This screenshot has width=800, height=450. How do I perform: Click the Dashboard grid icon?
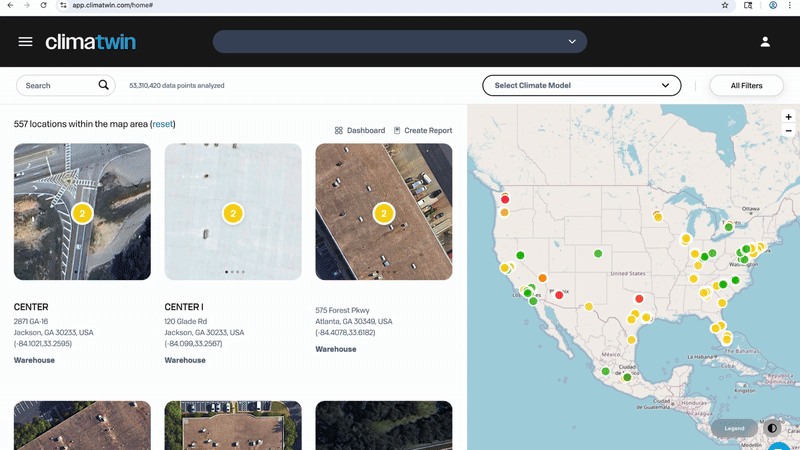point(338,131)
